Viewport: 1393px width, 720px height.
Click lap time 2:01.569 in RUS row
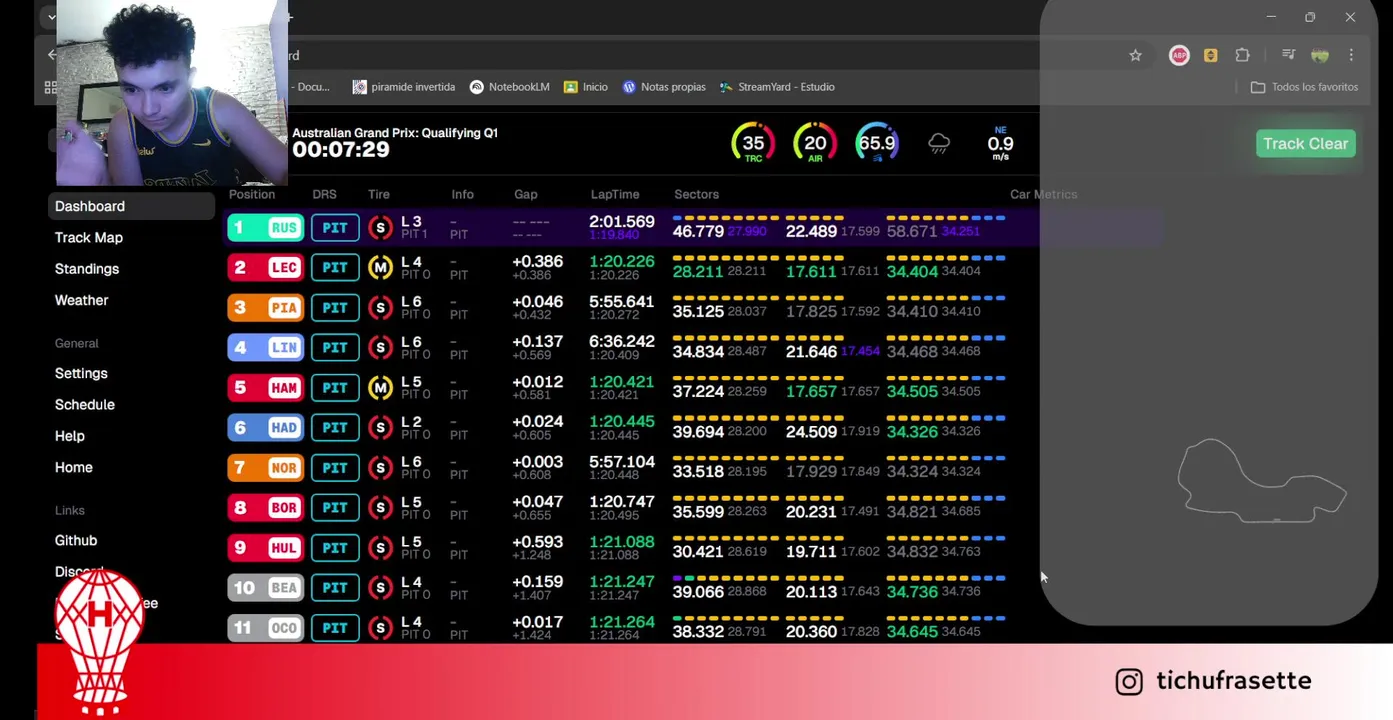coord(622,222)
